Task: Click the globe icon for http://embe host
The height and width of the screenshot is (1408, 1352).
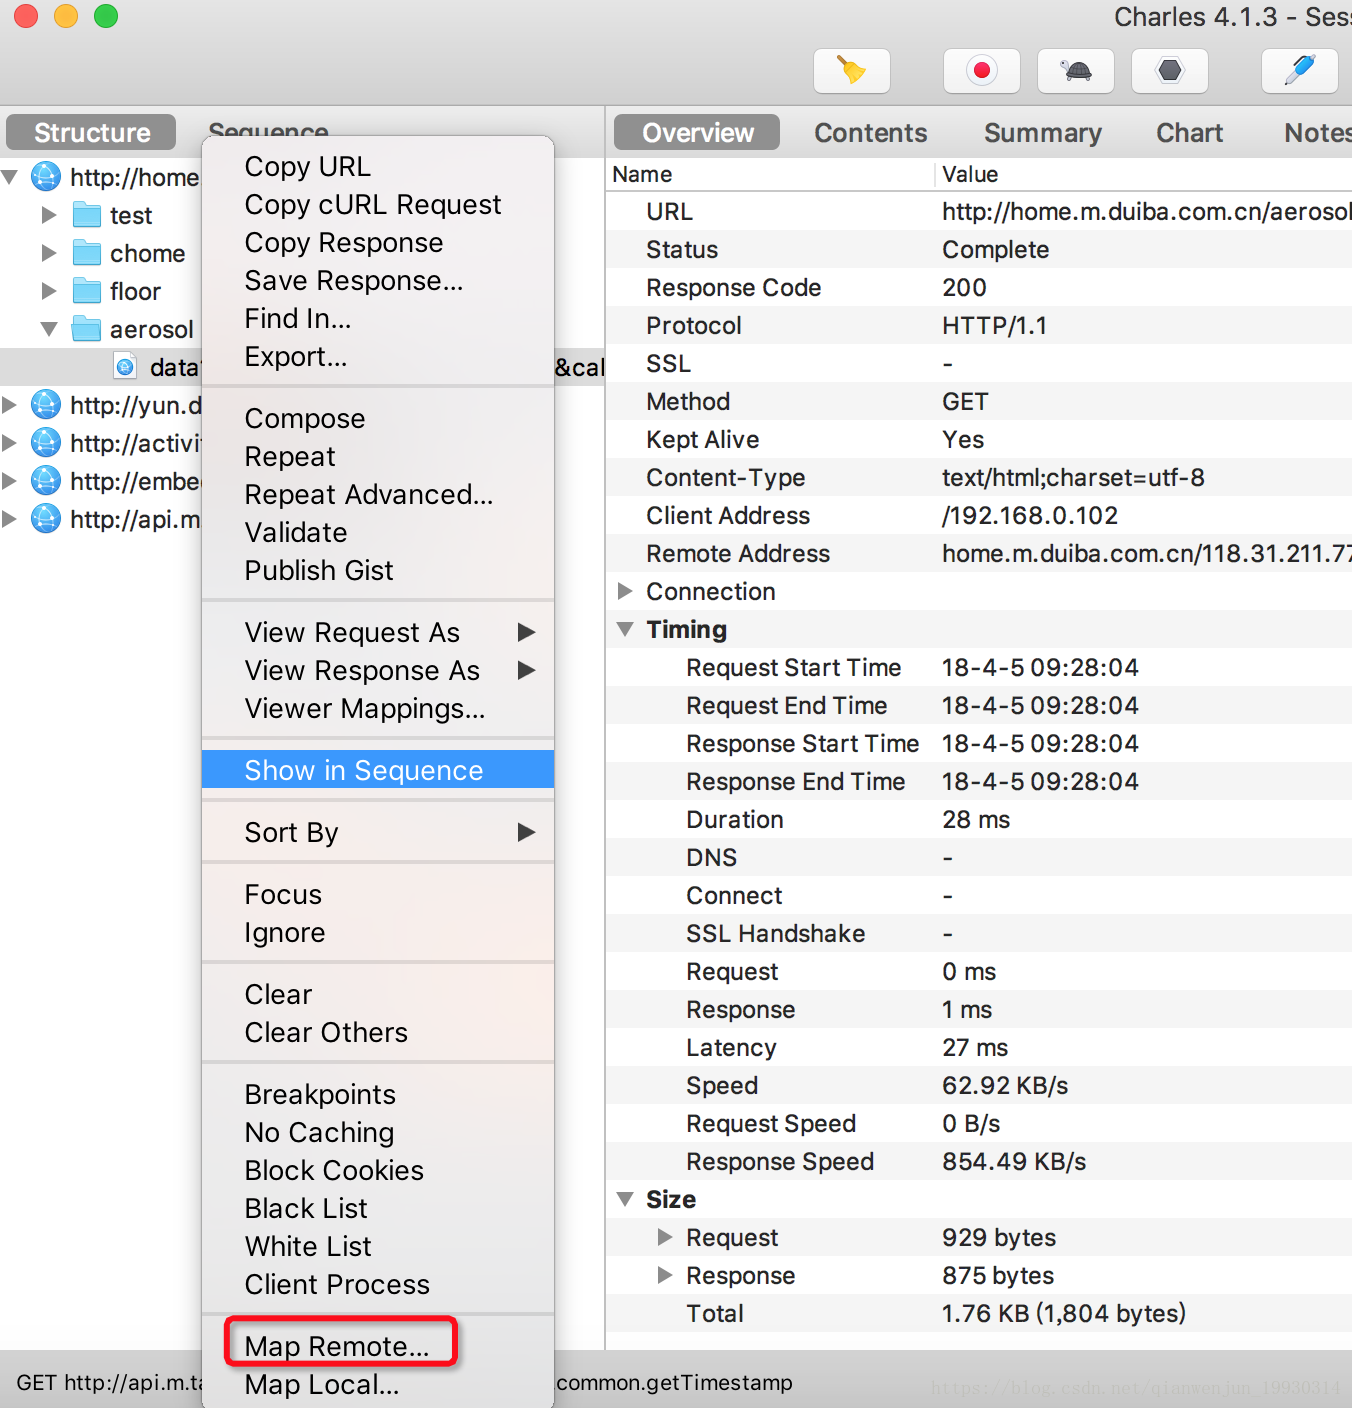Action: (46, 481)
